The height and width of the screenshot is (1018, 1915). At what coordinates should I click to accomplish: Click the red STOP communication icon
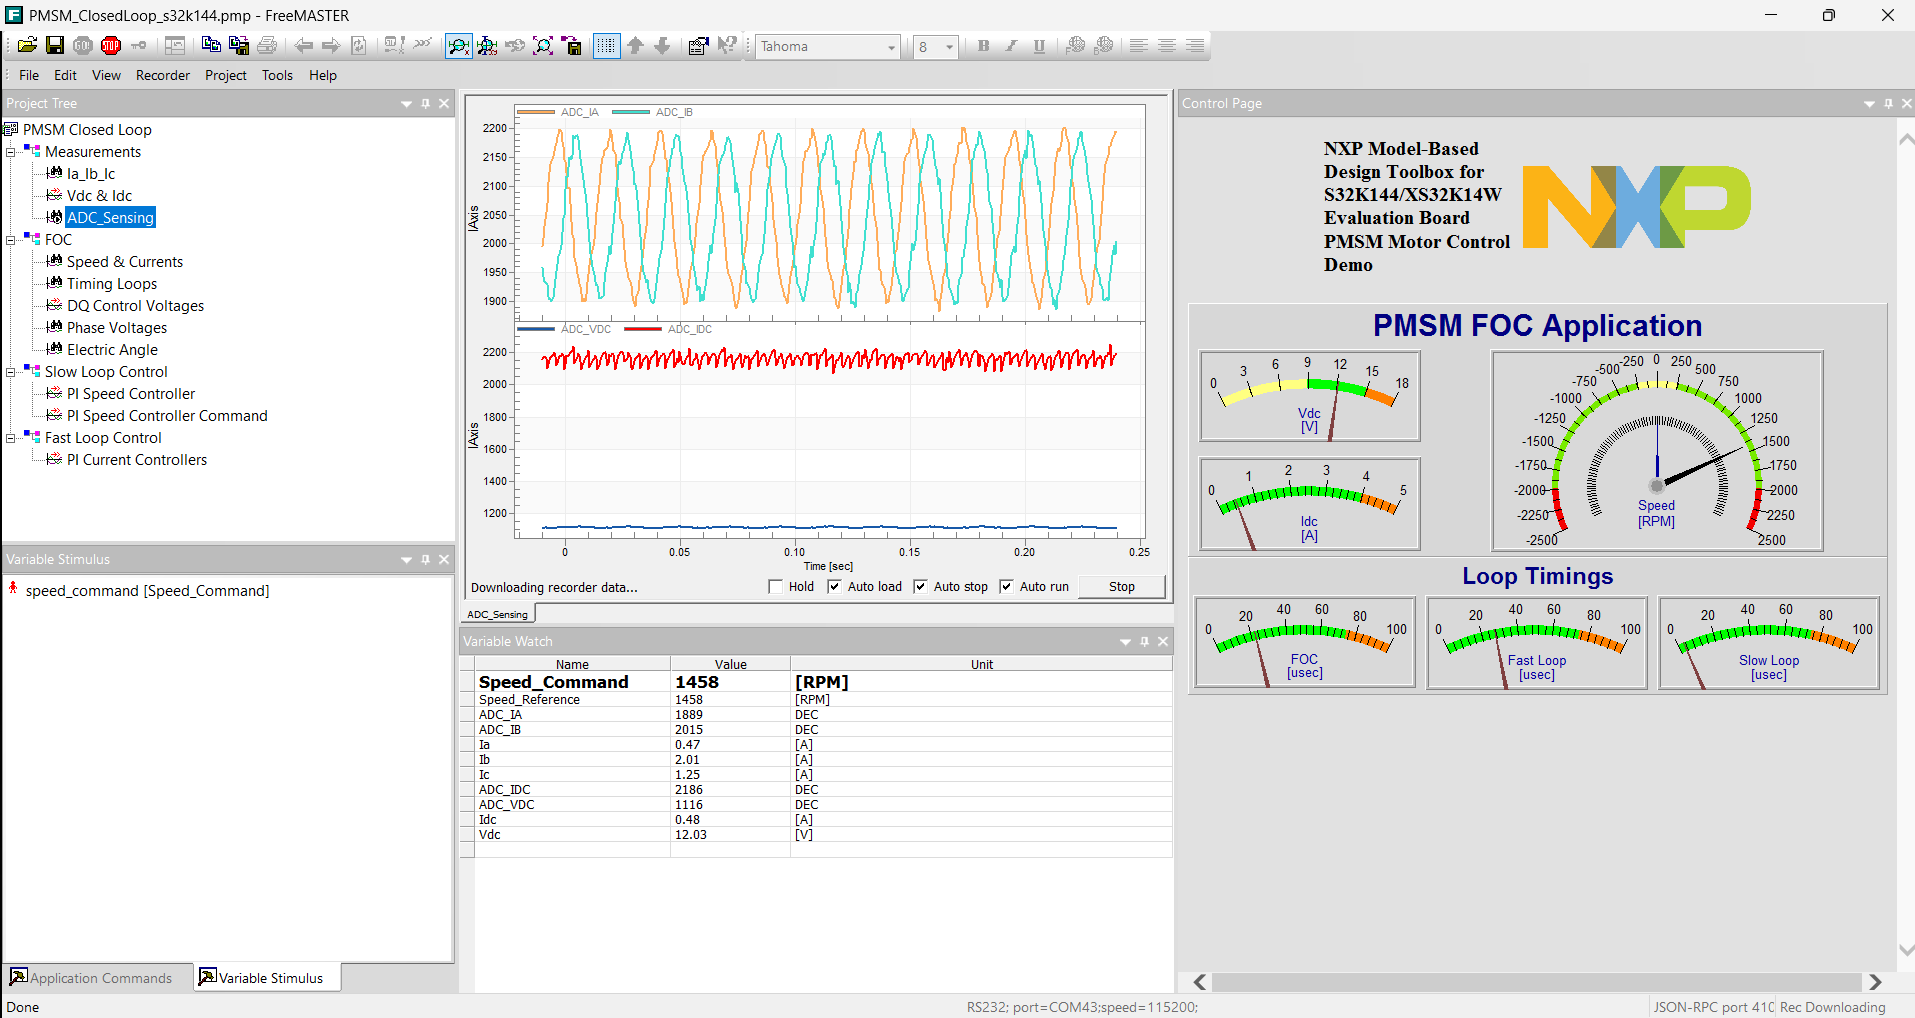[111, 46]
